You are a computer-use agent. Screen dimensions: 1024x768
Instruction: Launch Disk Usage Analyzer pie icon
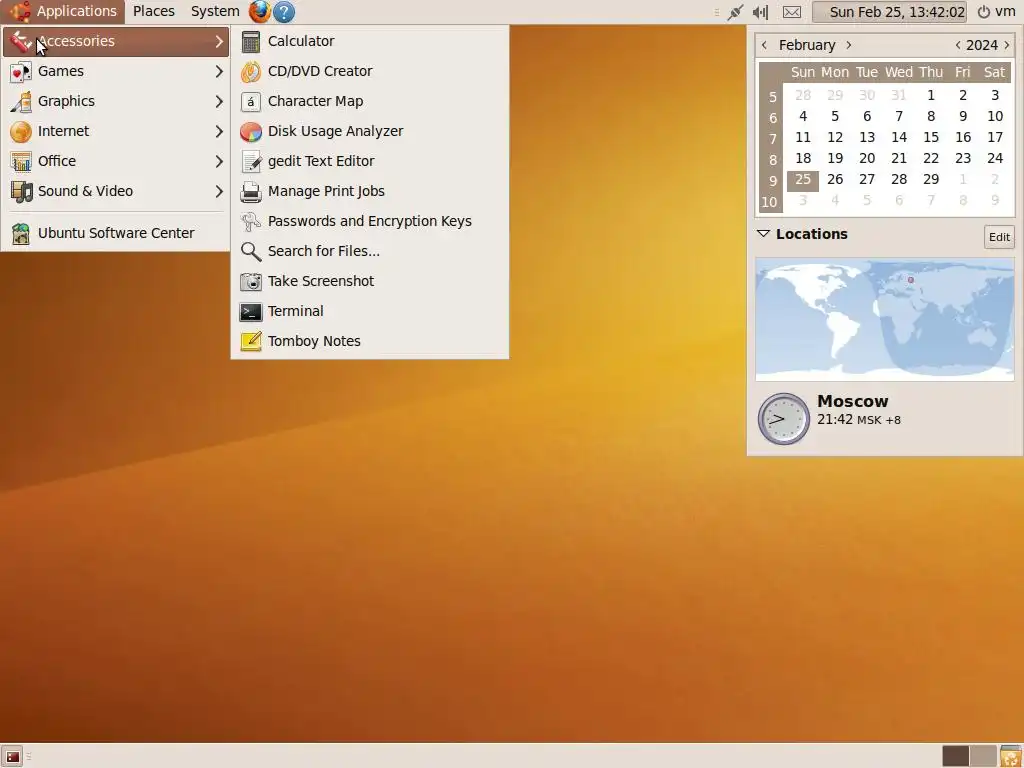pyautogui.click(x=251, y=131)
